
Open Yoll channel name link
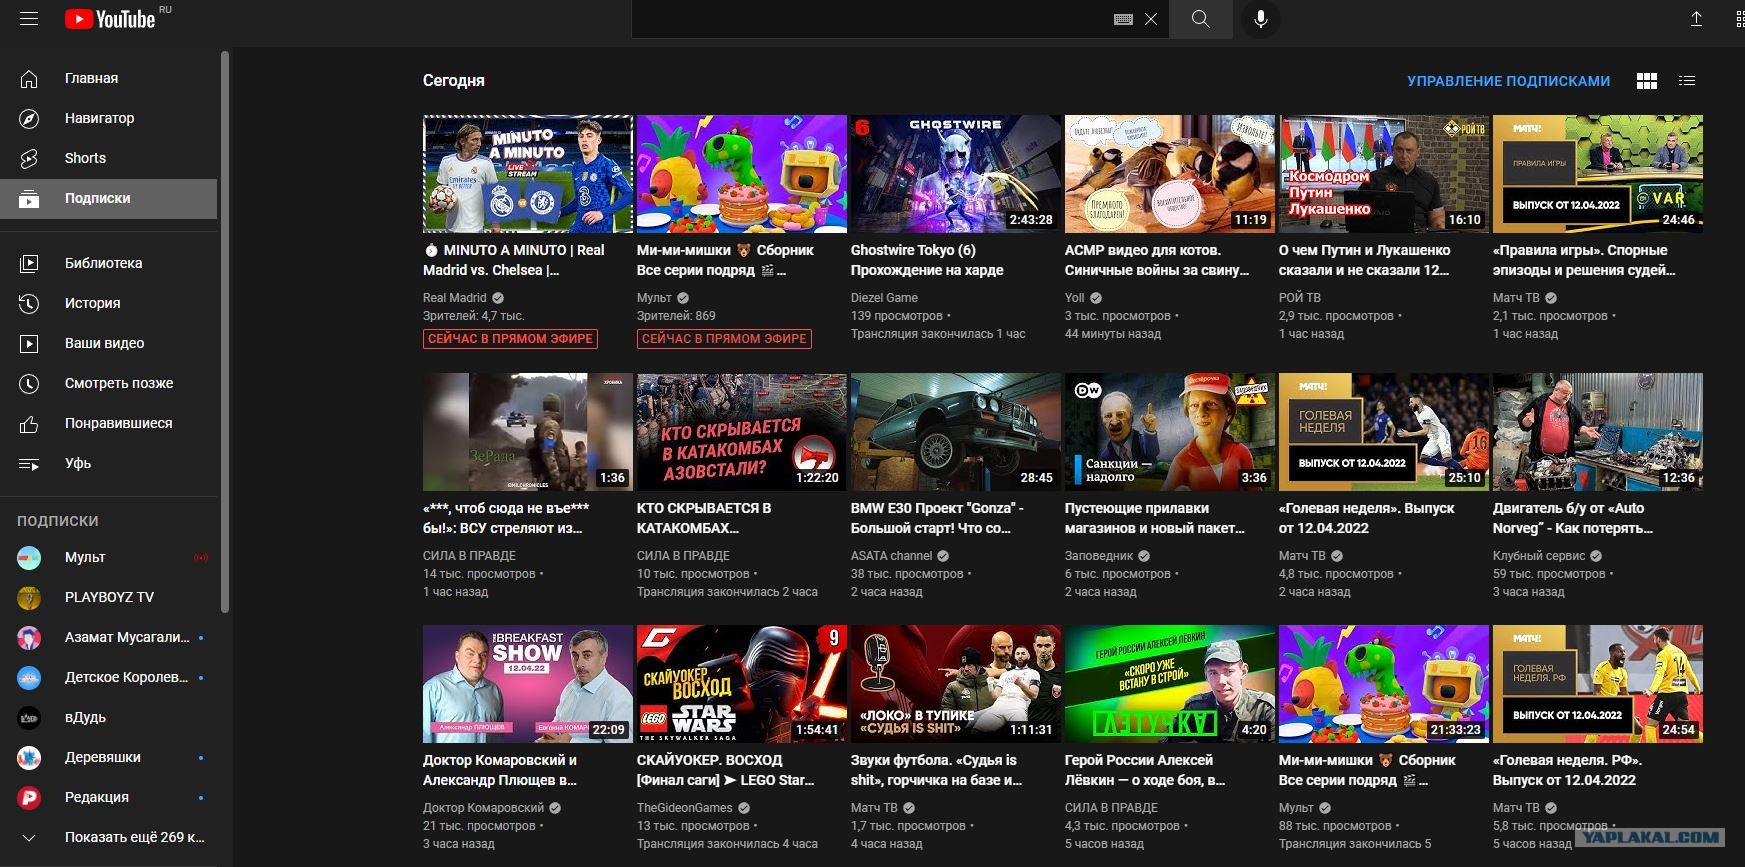pos(1075,298)
